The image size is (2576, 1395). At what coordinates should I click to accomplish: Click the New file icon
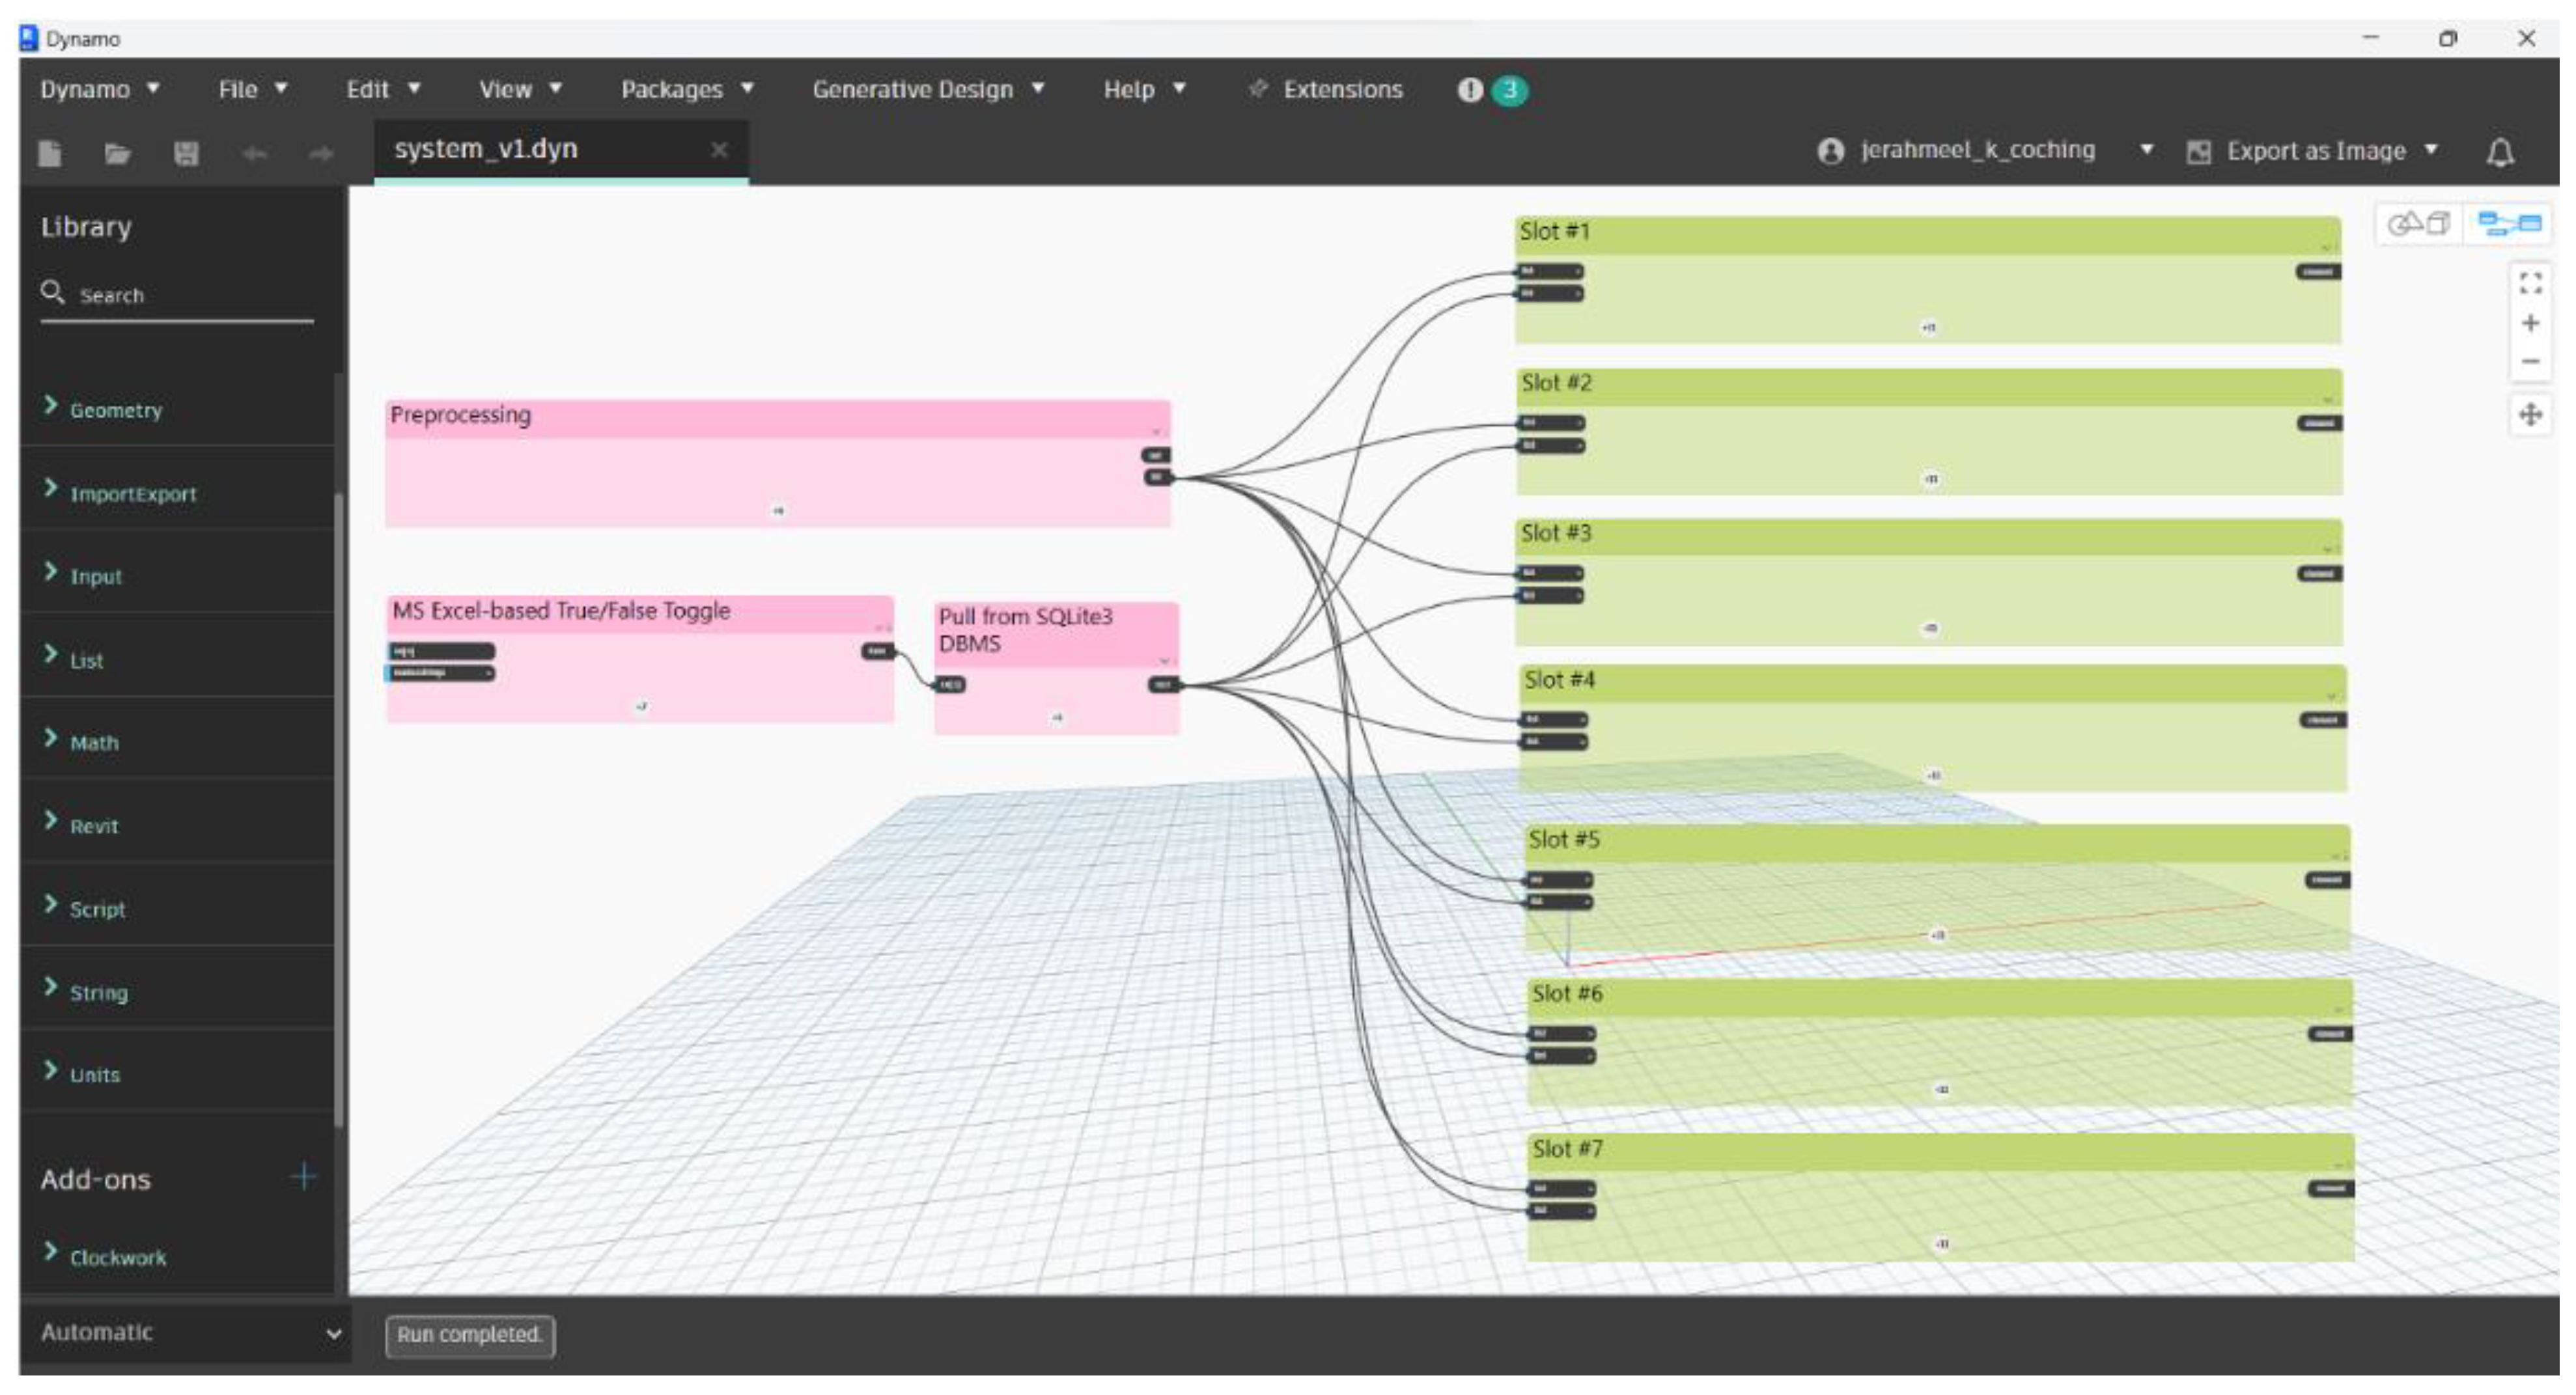[50, 153]
